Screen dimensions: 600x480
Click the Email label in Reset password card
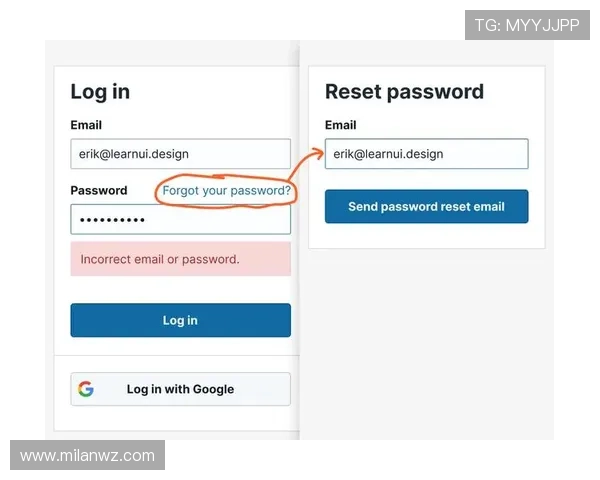click(x=341, y=125)
